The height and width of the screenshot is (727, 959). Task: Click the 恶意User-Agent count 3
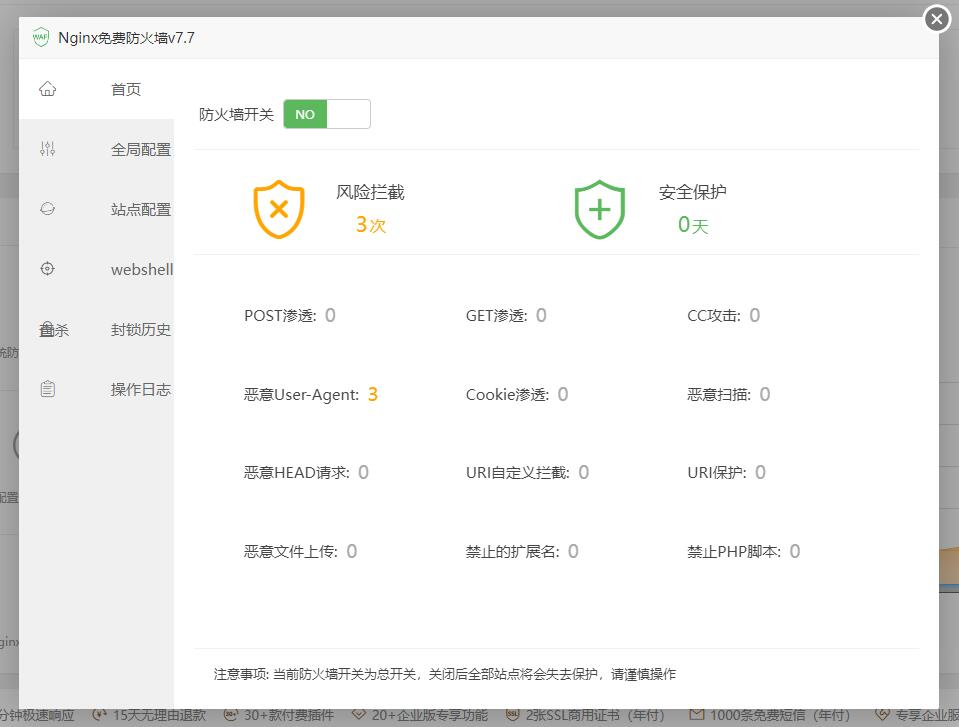[372, 394]
